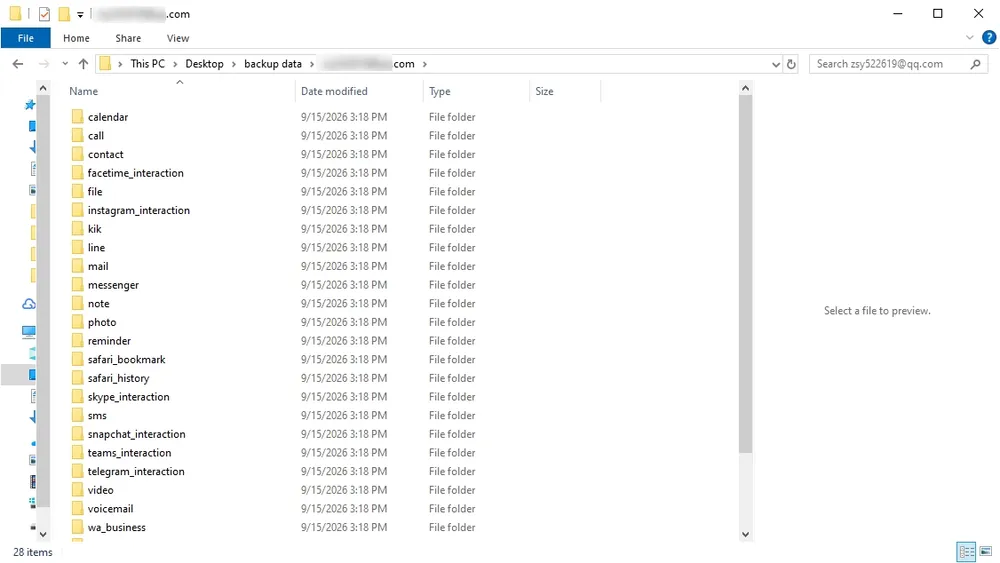Screen dimensions: 1000x563
Task: Select the instagram_interaction folder icon
Action: click(x=77, y=210)
